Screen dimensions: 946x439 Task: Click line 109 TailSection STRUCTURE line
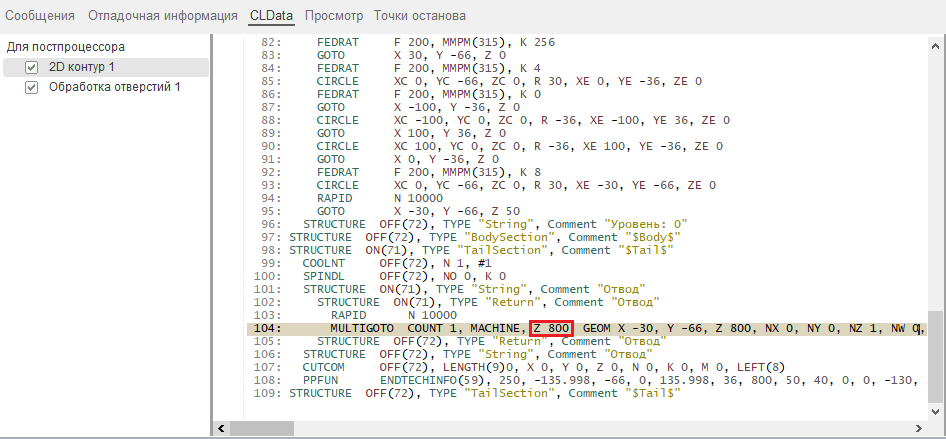coord(480,393)
